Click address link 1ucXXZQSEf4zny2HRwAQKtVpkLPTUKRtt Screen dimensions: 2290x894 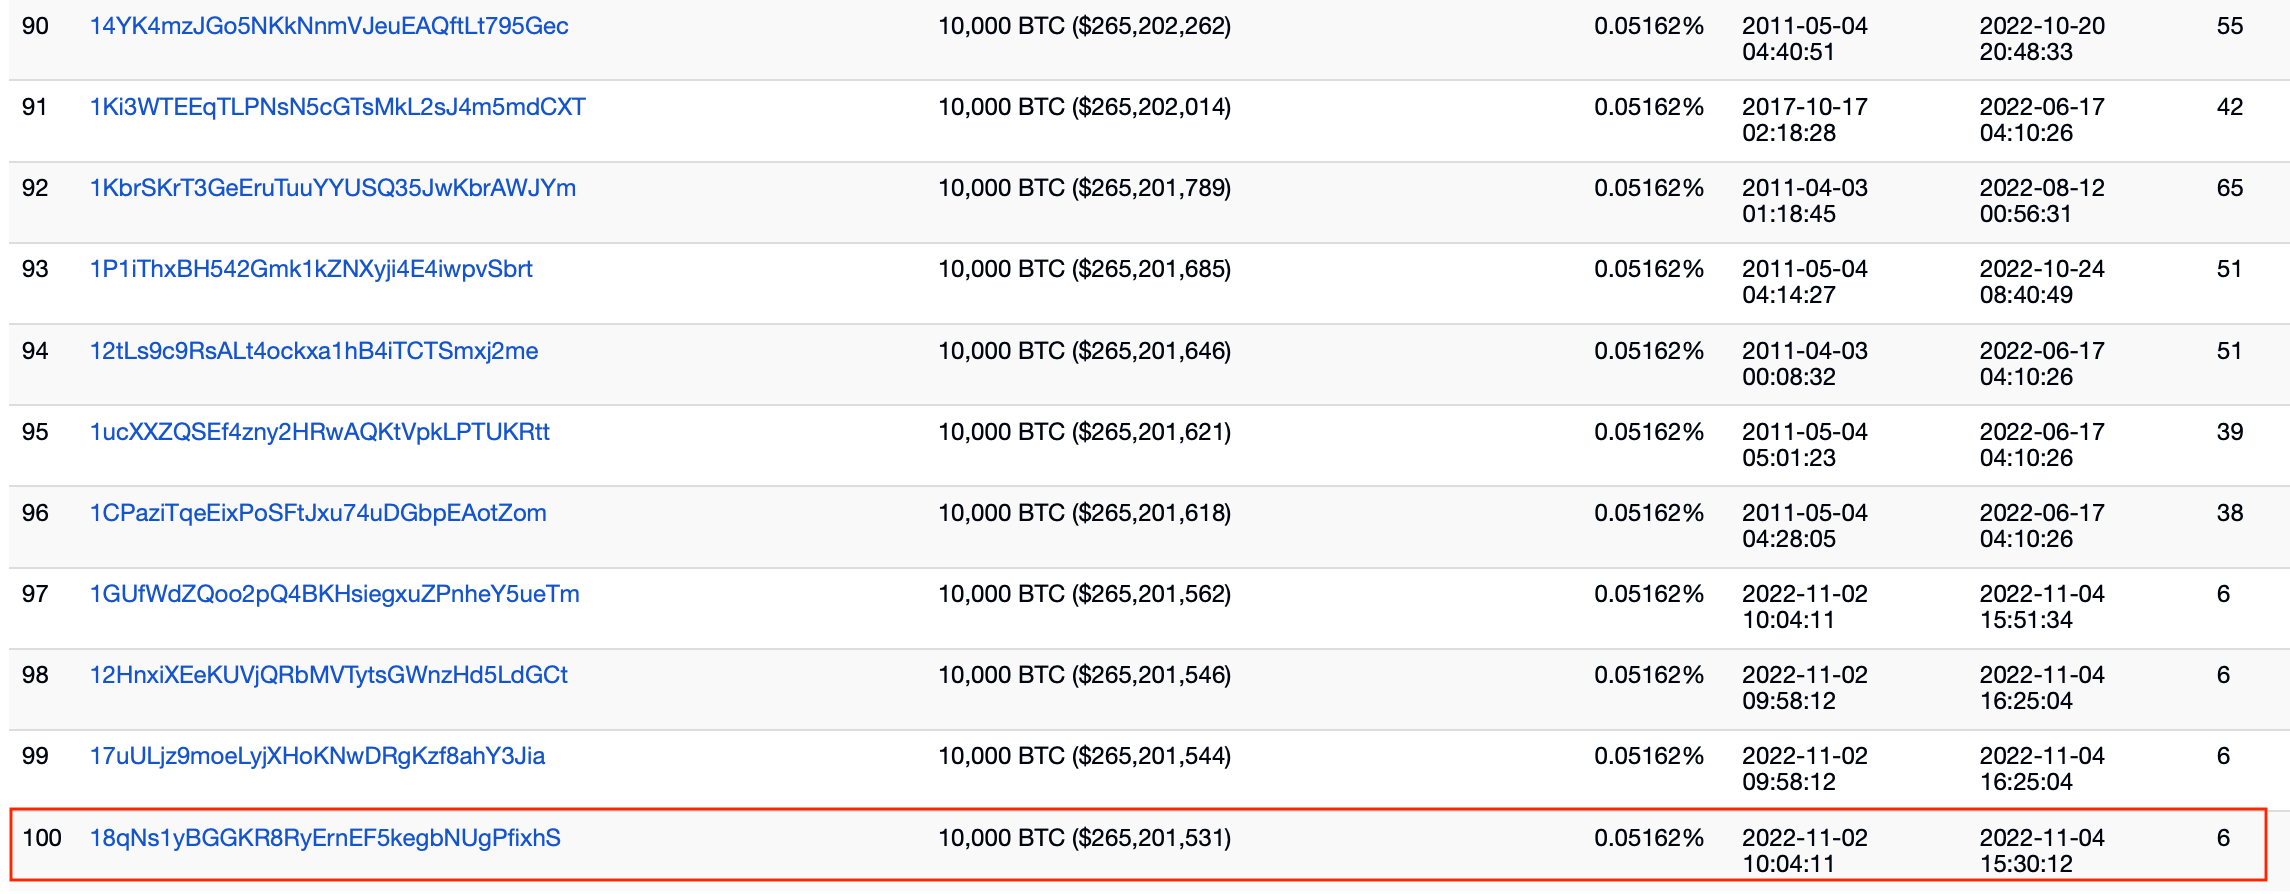(319, 433)
